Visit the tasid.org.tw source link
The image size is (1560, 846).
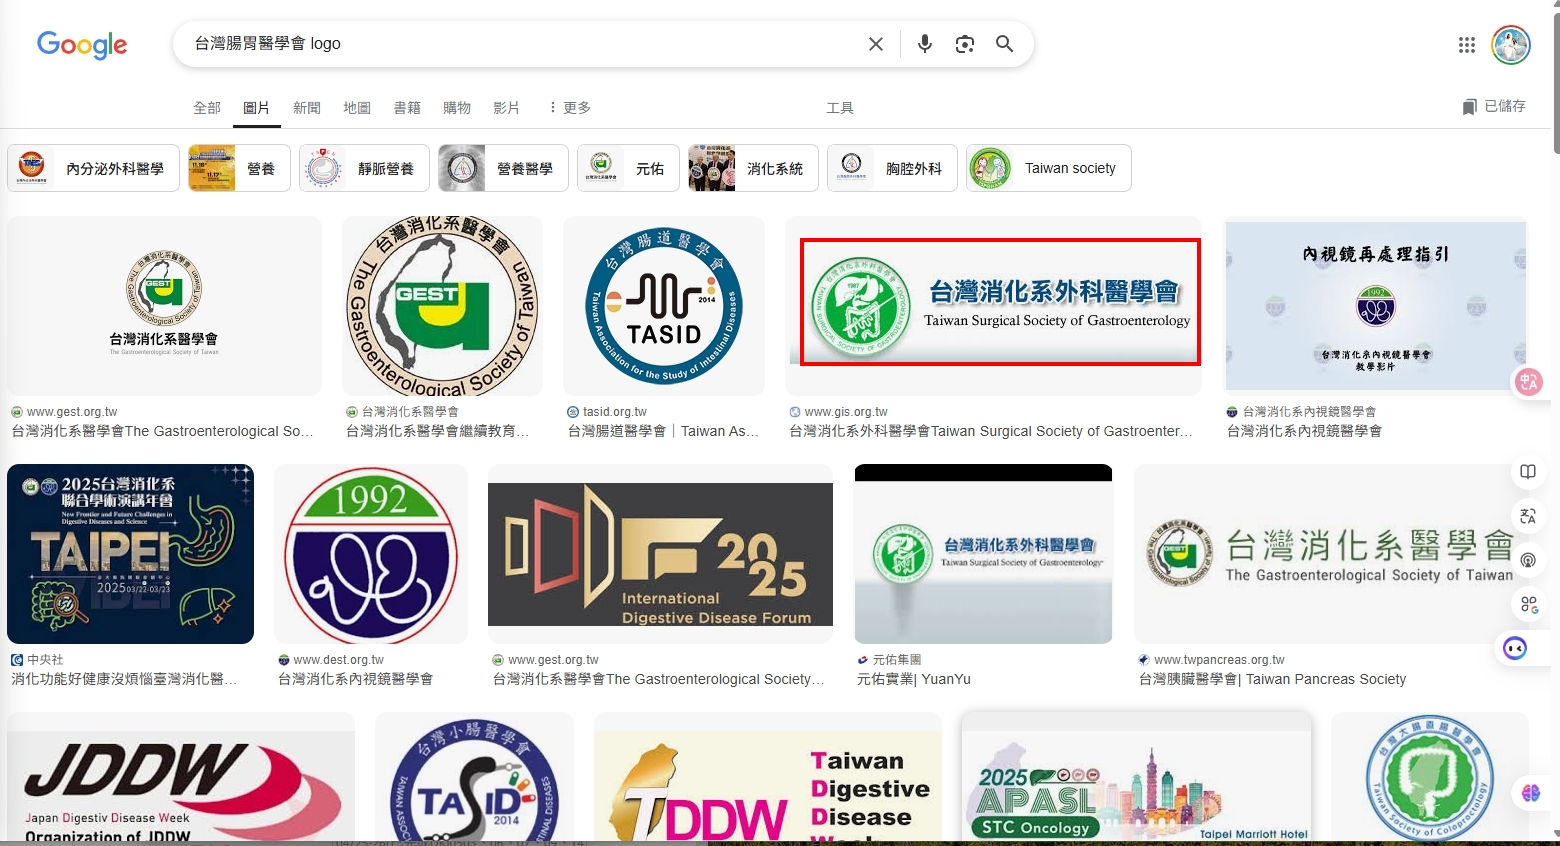click(607, 412)
